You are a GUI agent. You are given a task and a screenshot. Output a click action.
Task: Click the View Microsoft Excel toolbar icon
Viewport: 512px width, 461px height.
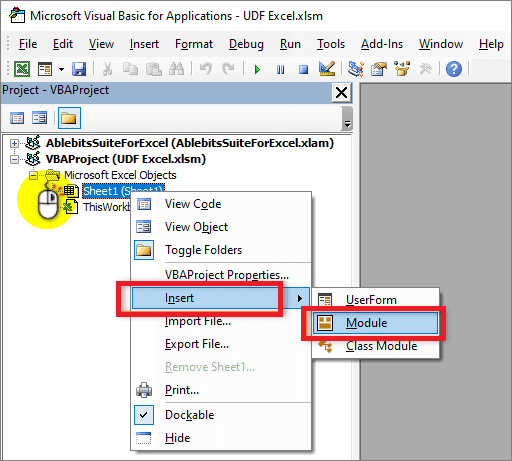pos(22,69)
